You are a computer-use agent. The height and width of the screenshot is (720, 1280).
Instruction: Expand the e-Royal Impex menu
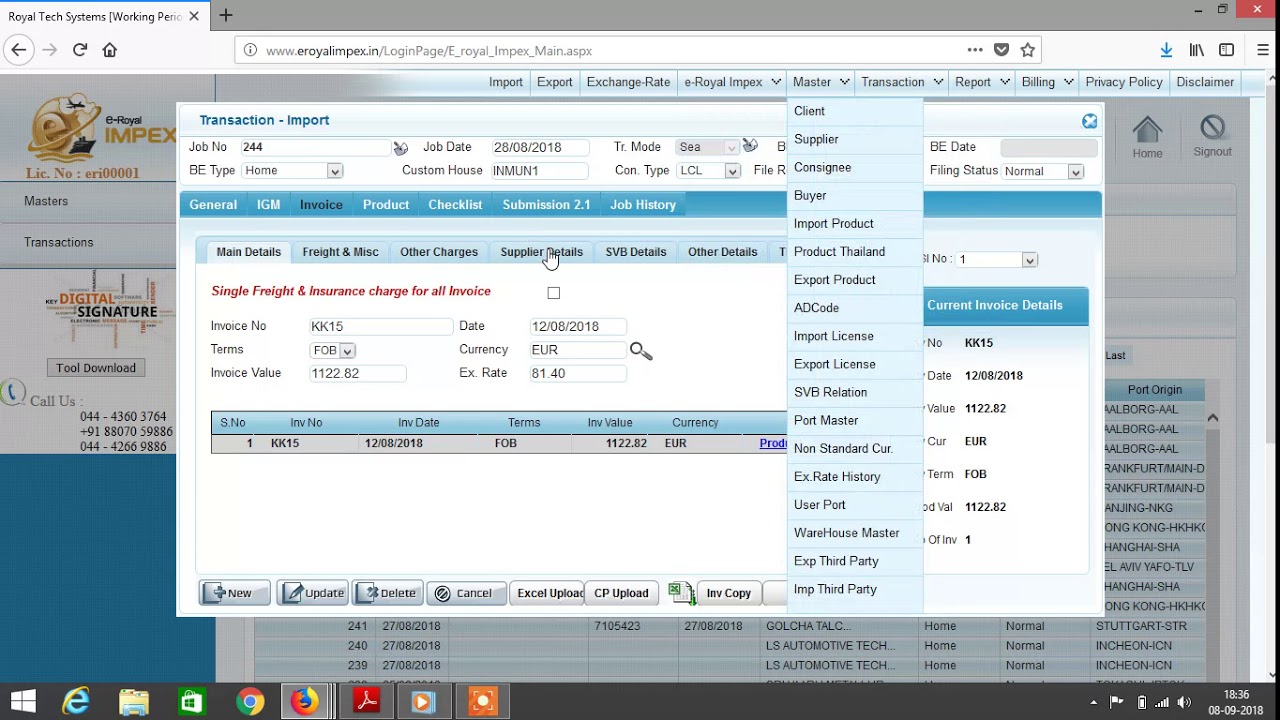[x=731, y=82]
